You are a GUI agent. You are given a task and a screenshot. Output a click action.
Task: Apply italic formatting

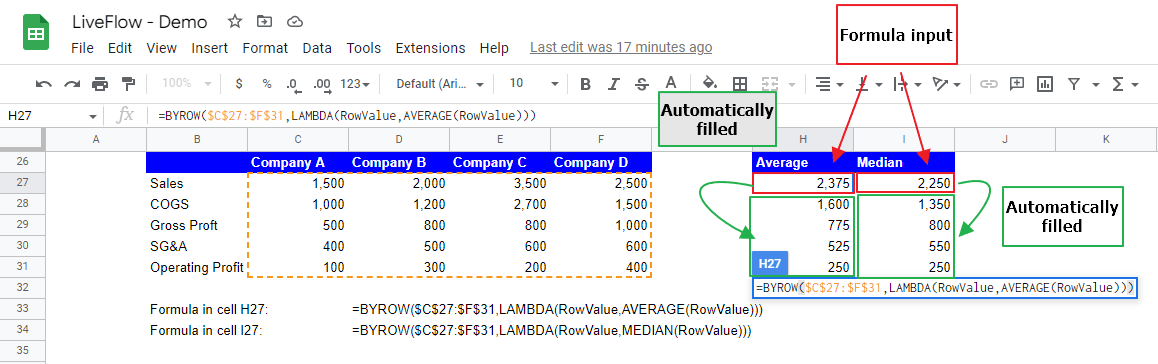pyautogui.click(x=614, y=84)
